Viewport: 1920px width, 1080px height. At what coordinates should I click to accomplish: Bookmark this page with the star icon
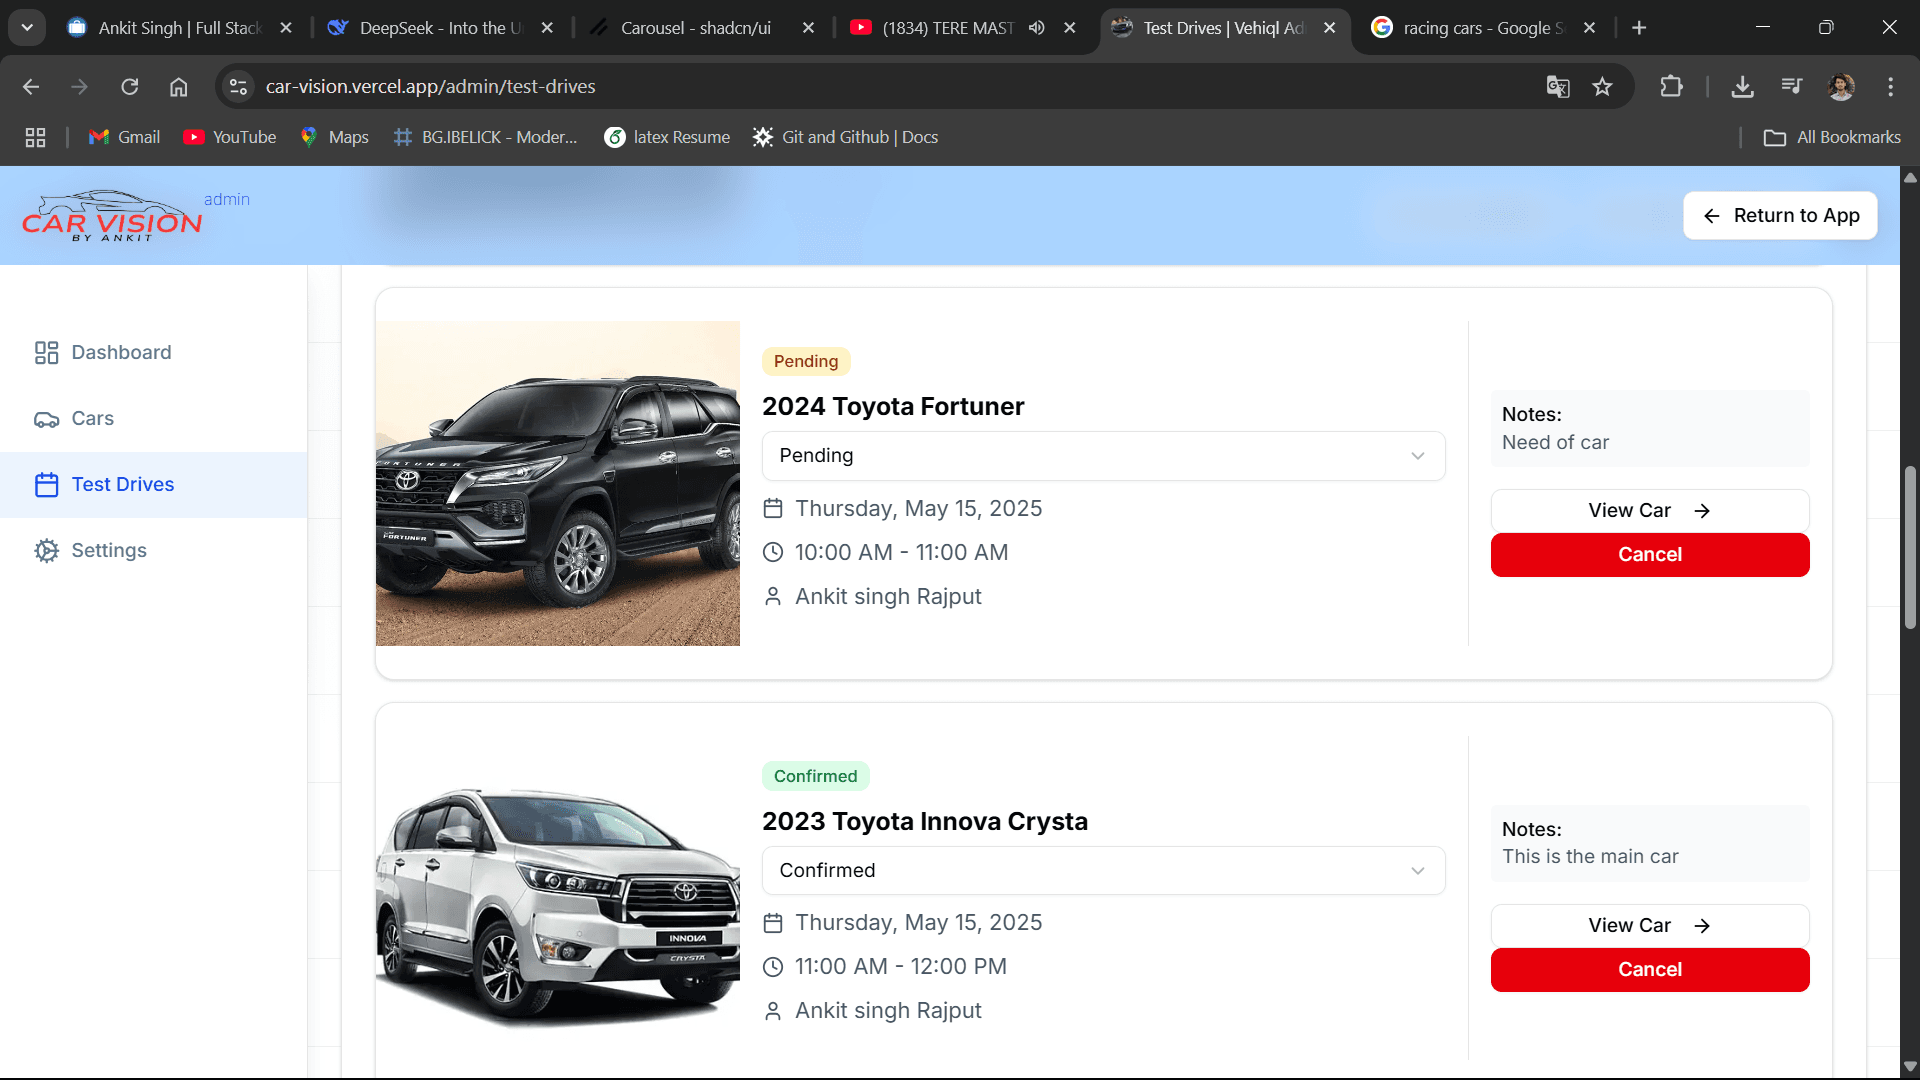[x=1603, y=87]
